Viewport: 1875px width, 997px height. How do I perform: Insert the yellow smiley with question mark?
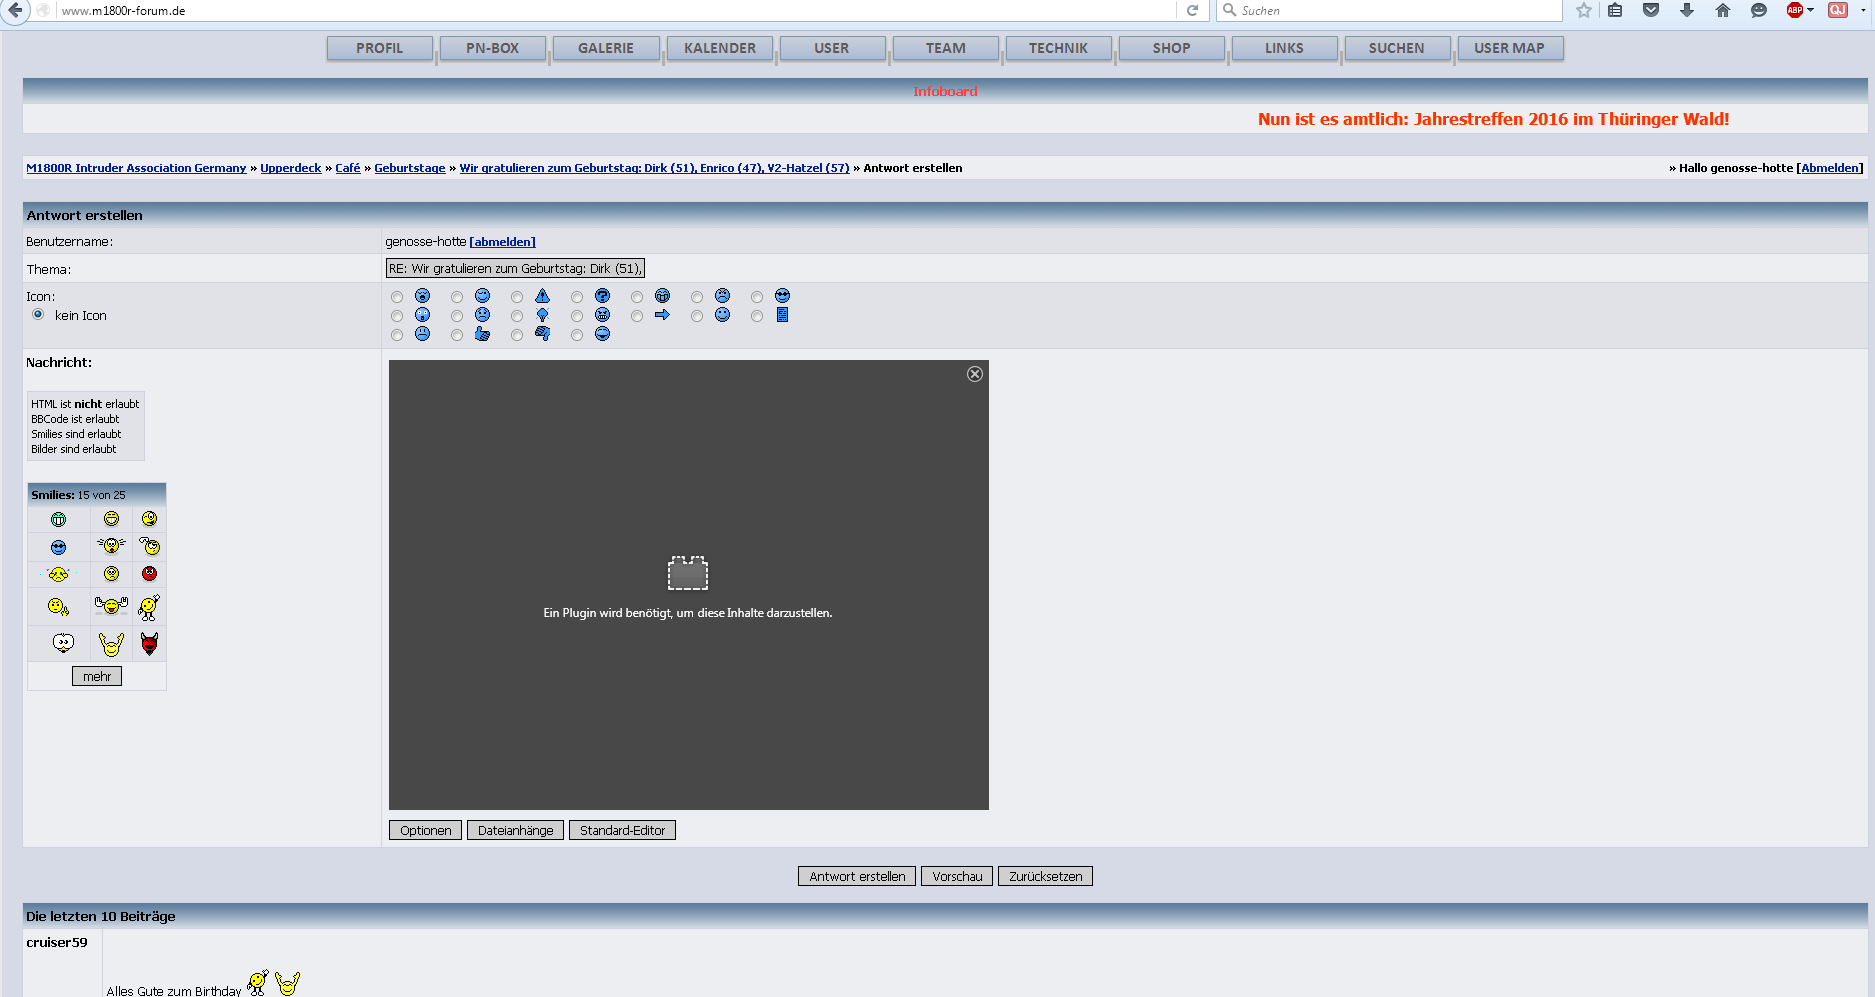coord(150,546)
